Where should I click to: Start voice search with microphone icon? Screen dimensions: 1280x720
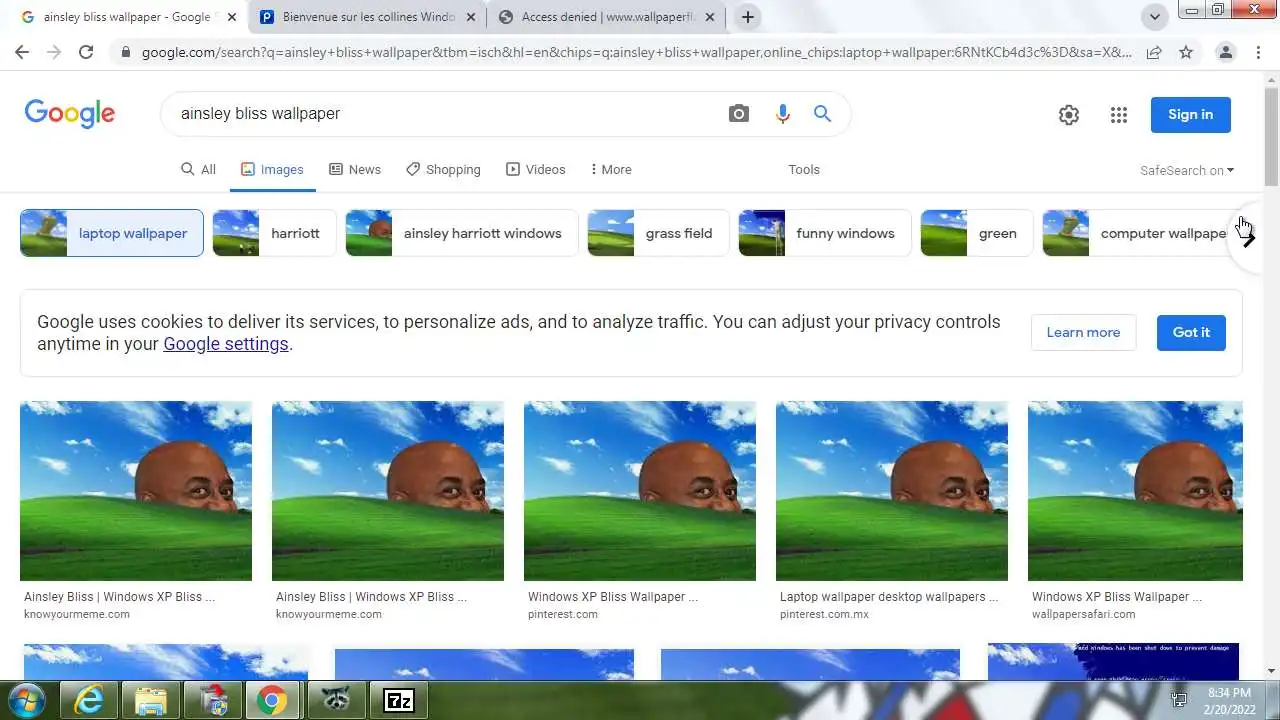(783, 114)
